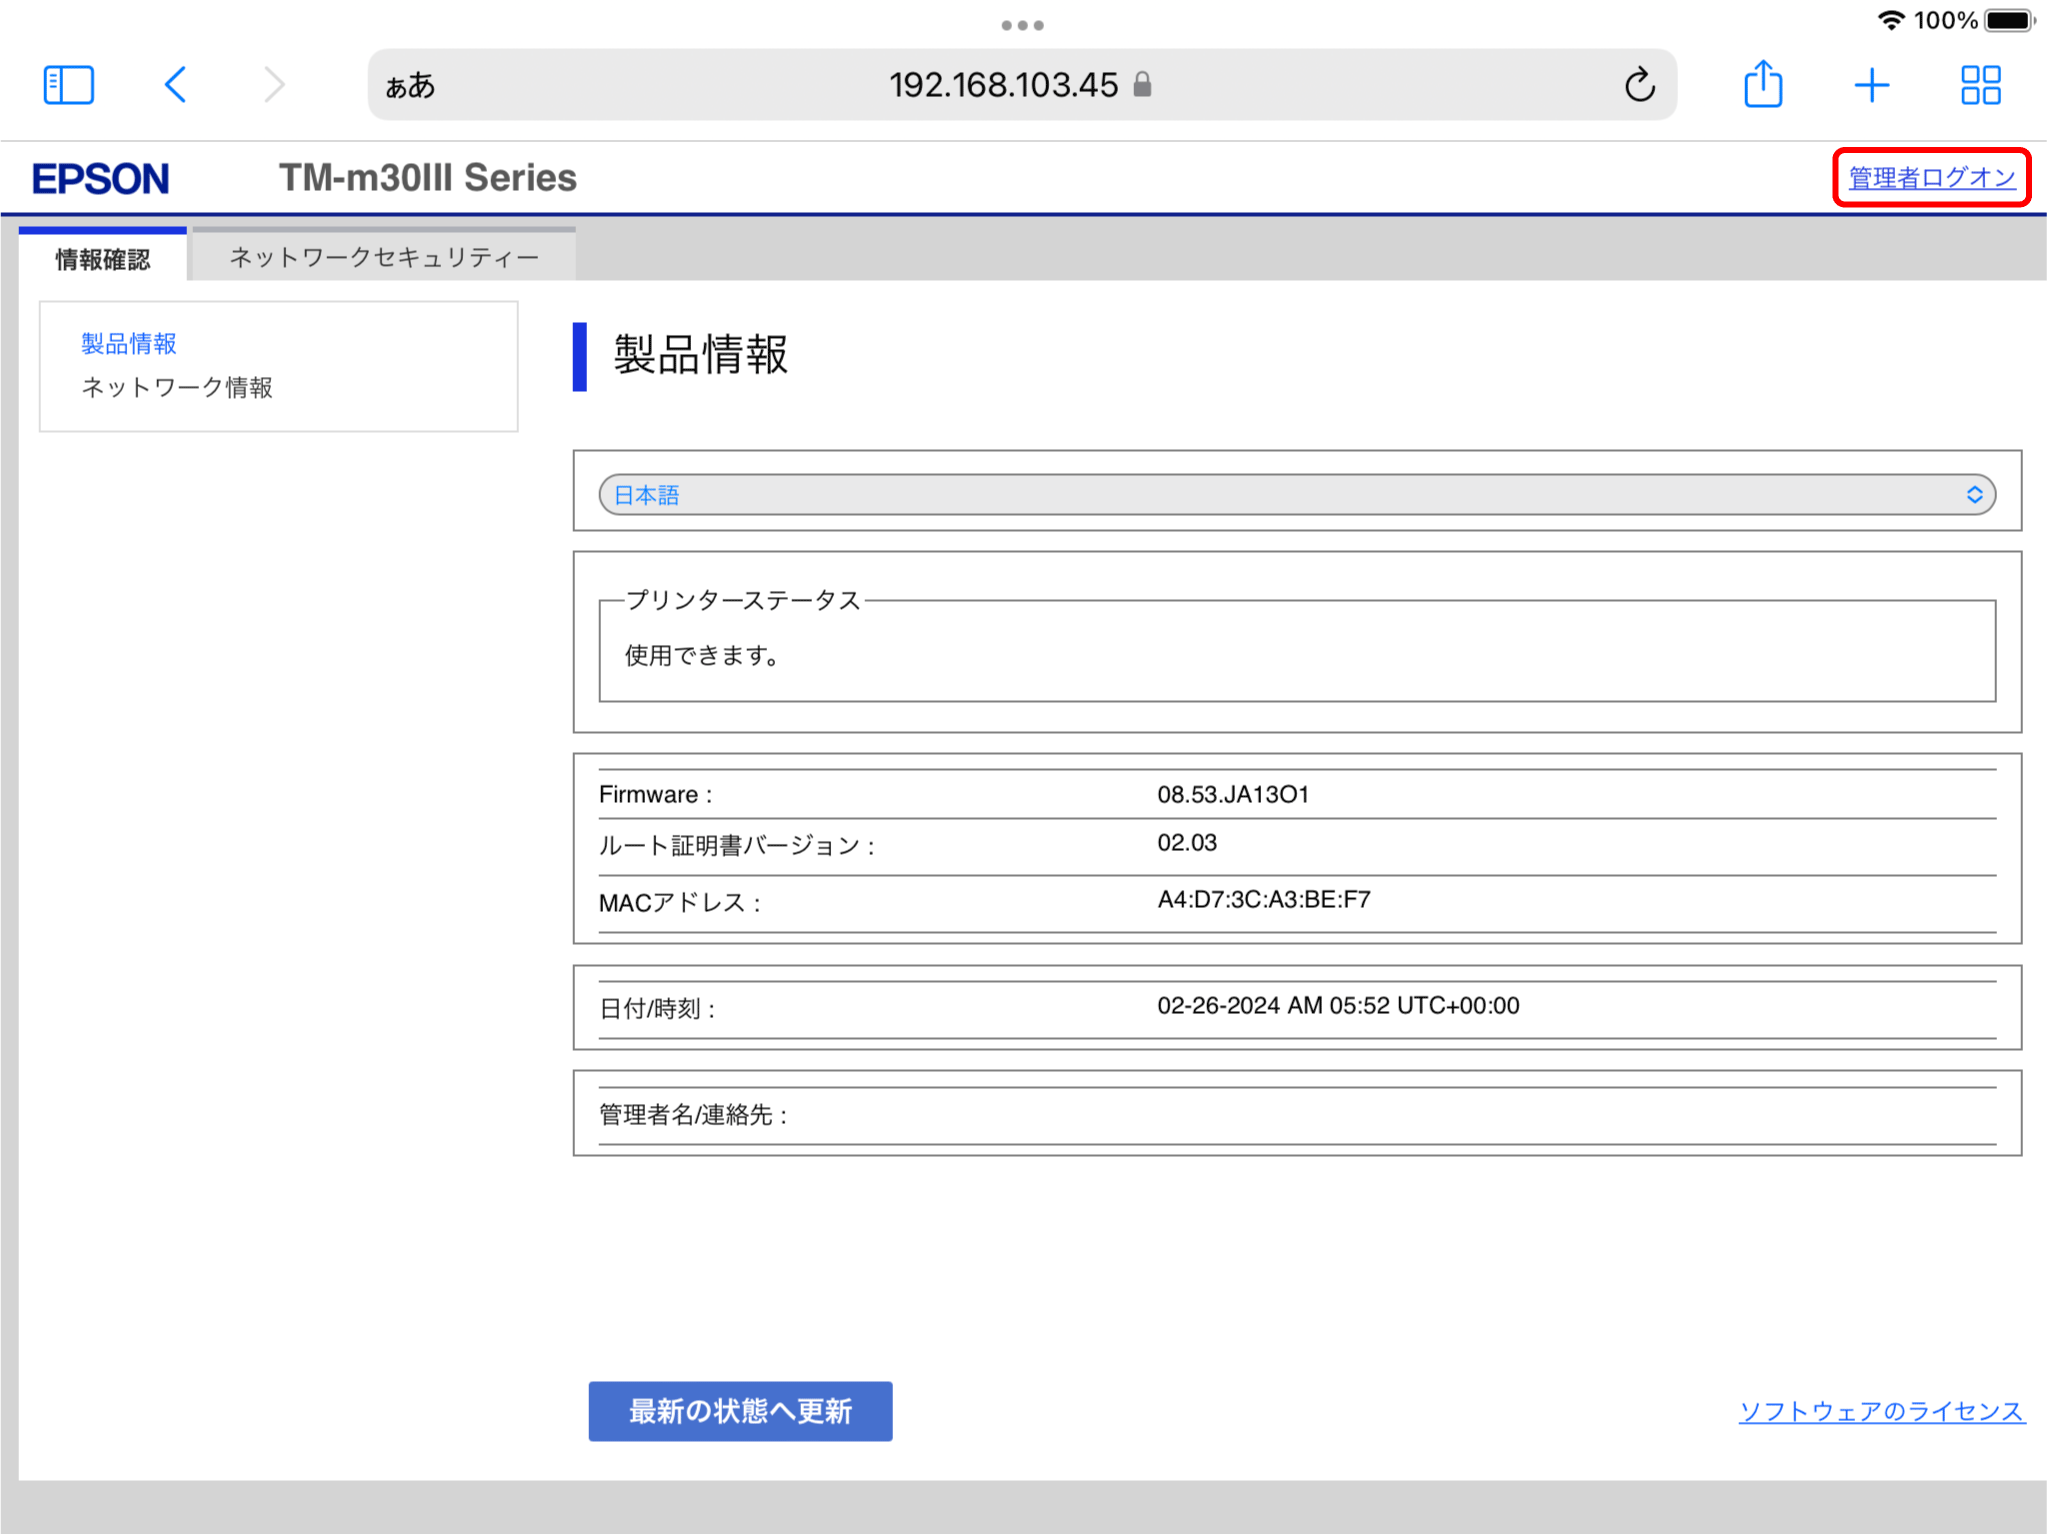The width and height of the screenshot is (2048, 1534).
Task: Click the MAC address A4:D7:3C:A3:BE:F7
Action: point(1264,900)
